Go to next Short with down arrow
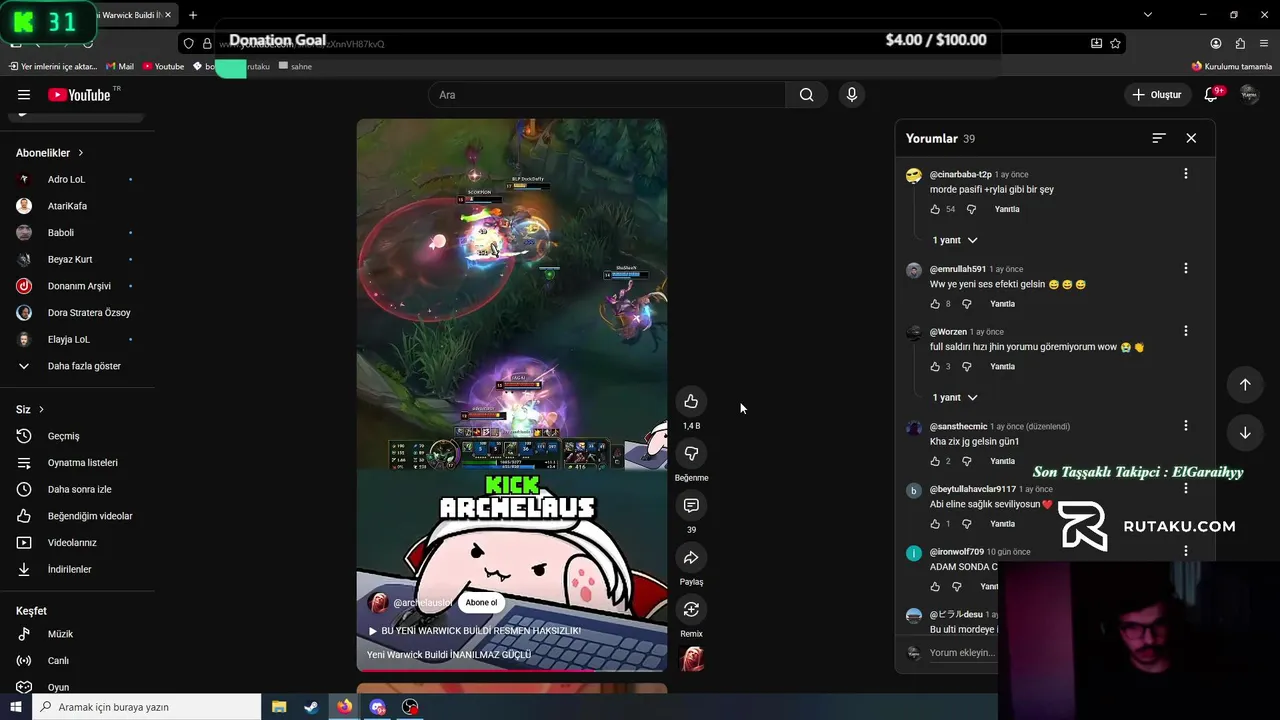The width and height of the screenshot is (1280, 720). 1245,433
